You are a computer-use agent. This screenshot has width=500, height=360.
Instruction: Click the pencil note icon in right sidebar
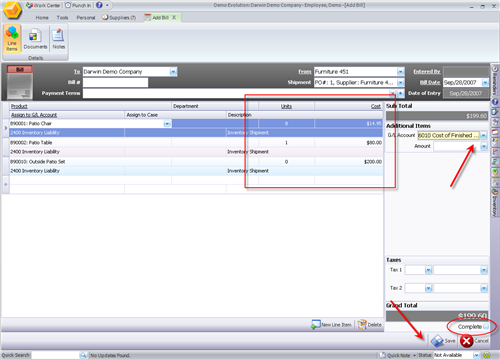[495, 142]
